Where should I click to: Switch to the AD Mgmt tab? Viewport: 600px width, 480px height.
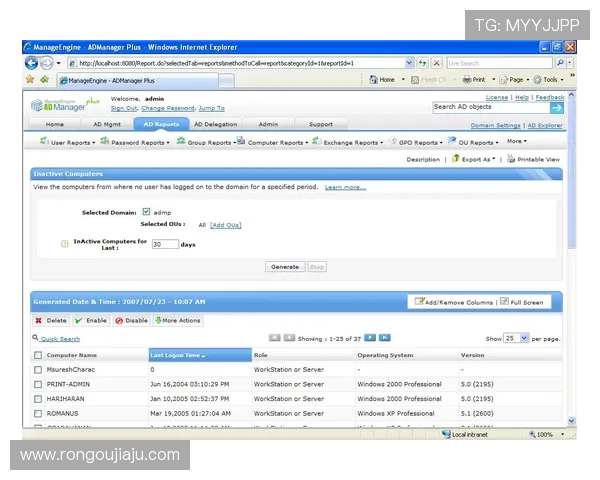[107, 124]
